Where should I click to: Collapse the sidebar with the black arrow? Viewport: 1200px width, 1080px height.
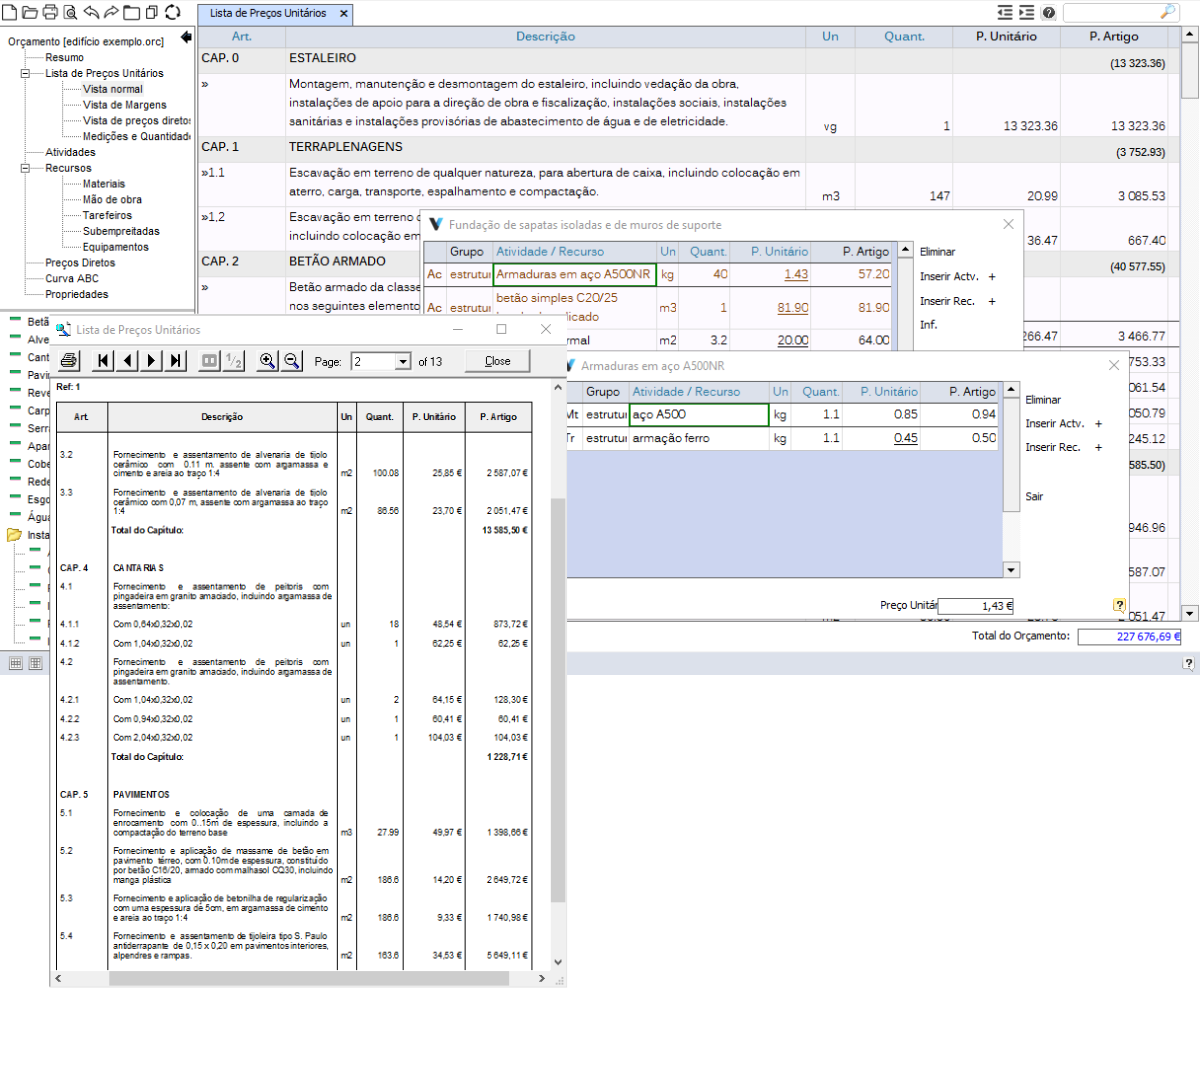pyautogui.click(x=186, y=37)
